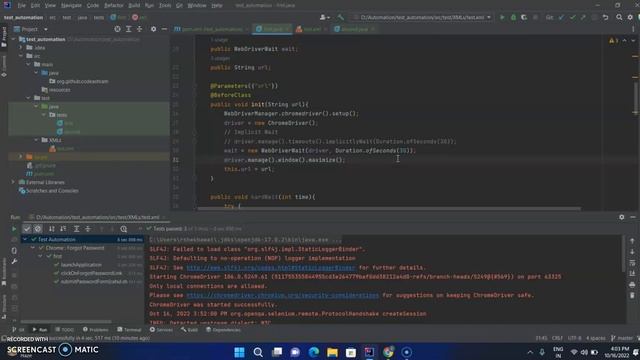Open Project view selector dropdown
Image resolution: width=640 pixels, height=360 pixels.
(x=31, y=29)
